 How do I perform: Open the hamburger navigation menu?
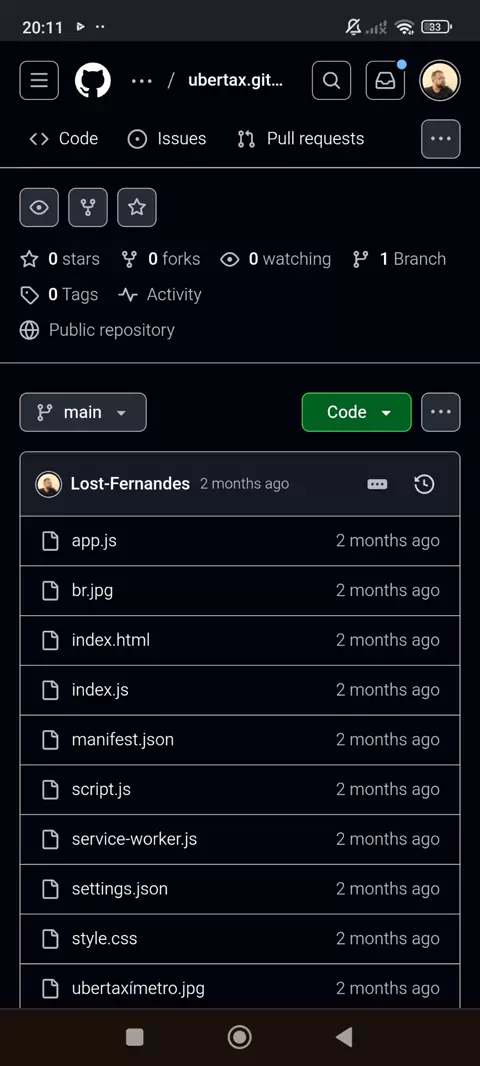tap(39, 80)
